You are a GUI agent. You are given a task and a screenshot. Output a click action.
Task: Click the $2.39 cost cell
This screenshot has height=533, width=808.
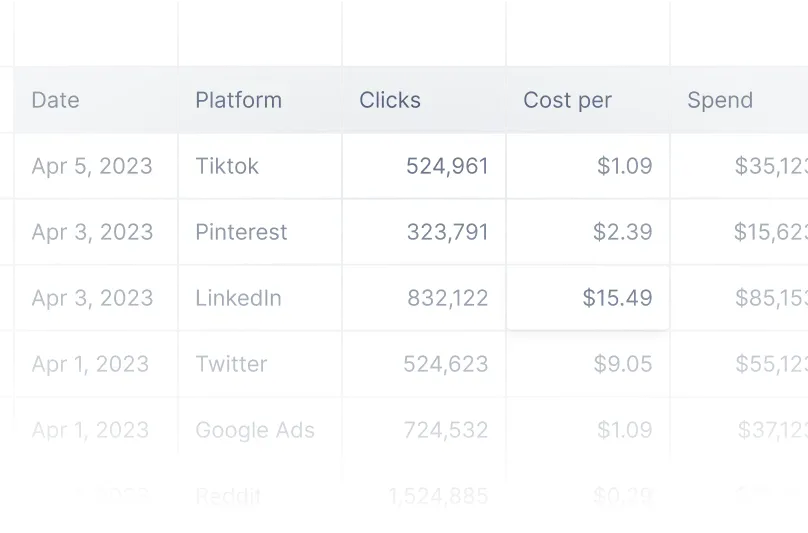pyautogui.click(x=622, y=232)
